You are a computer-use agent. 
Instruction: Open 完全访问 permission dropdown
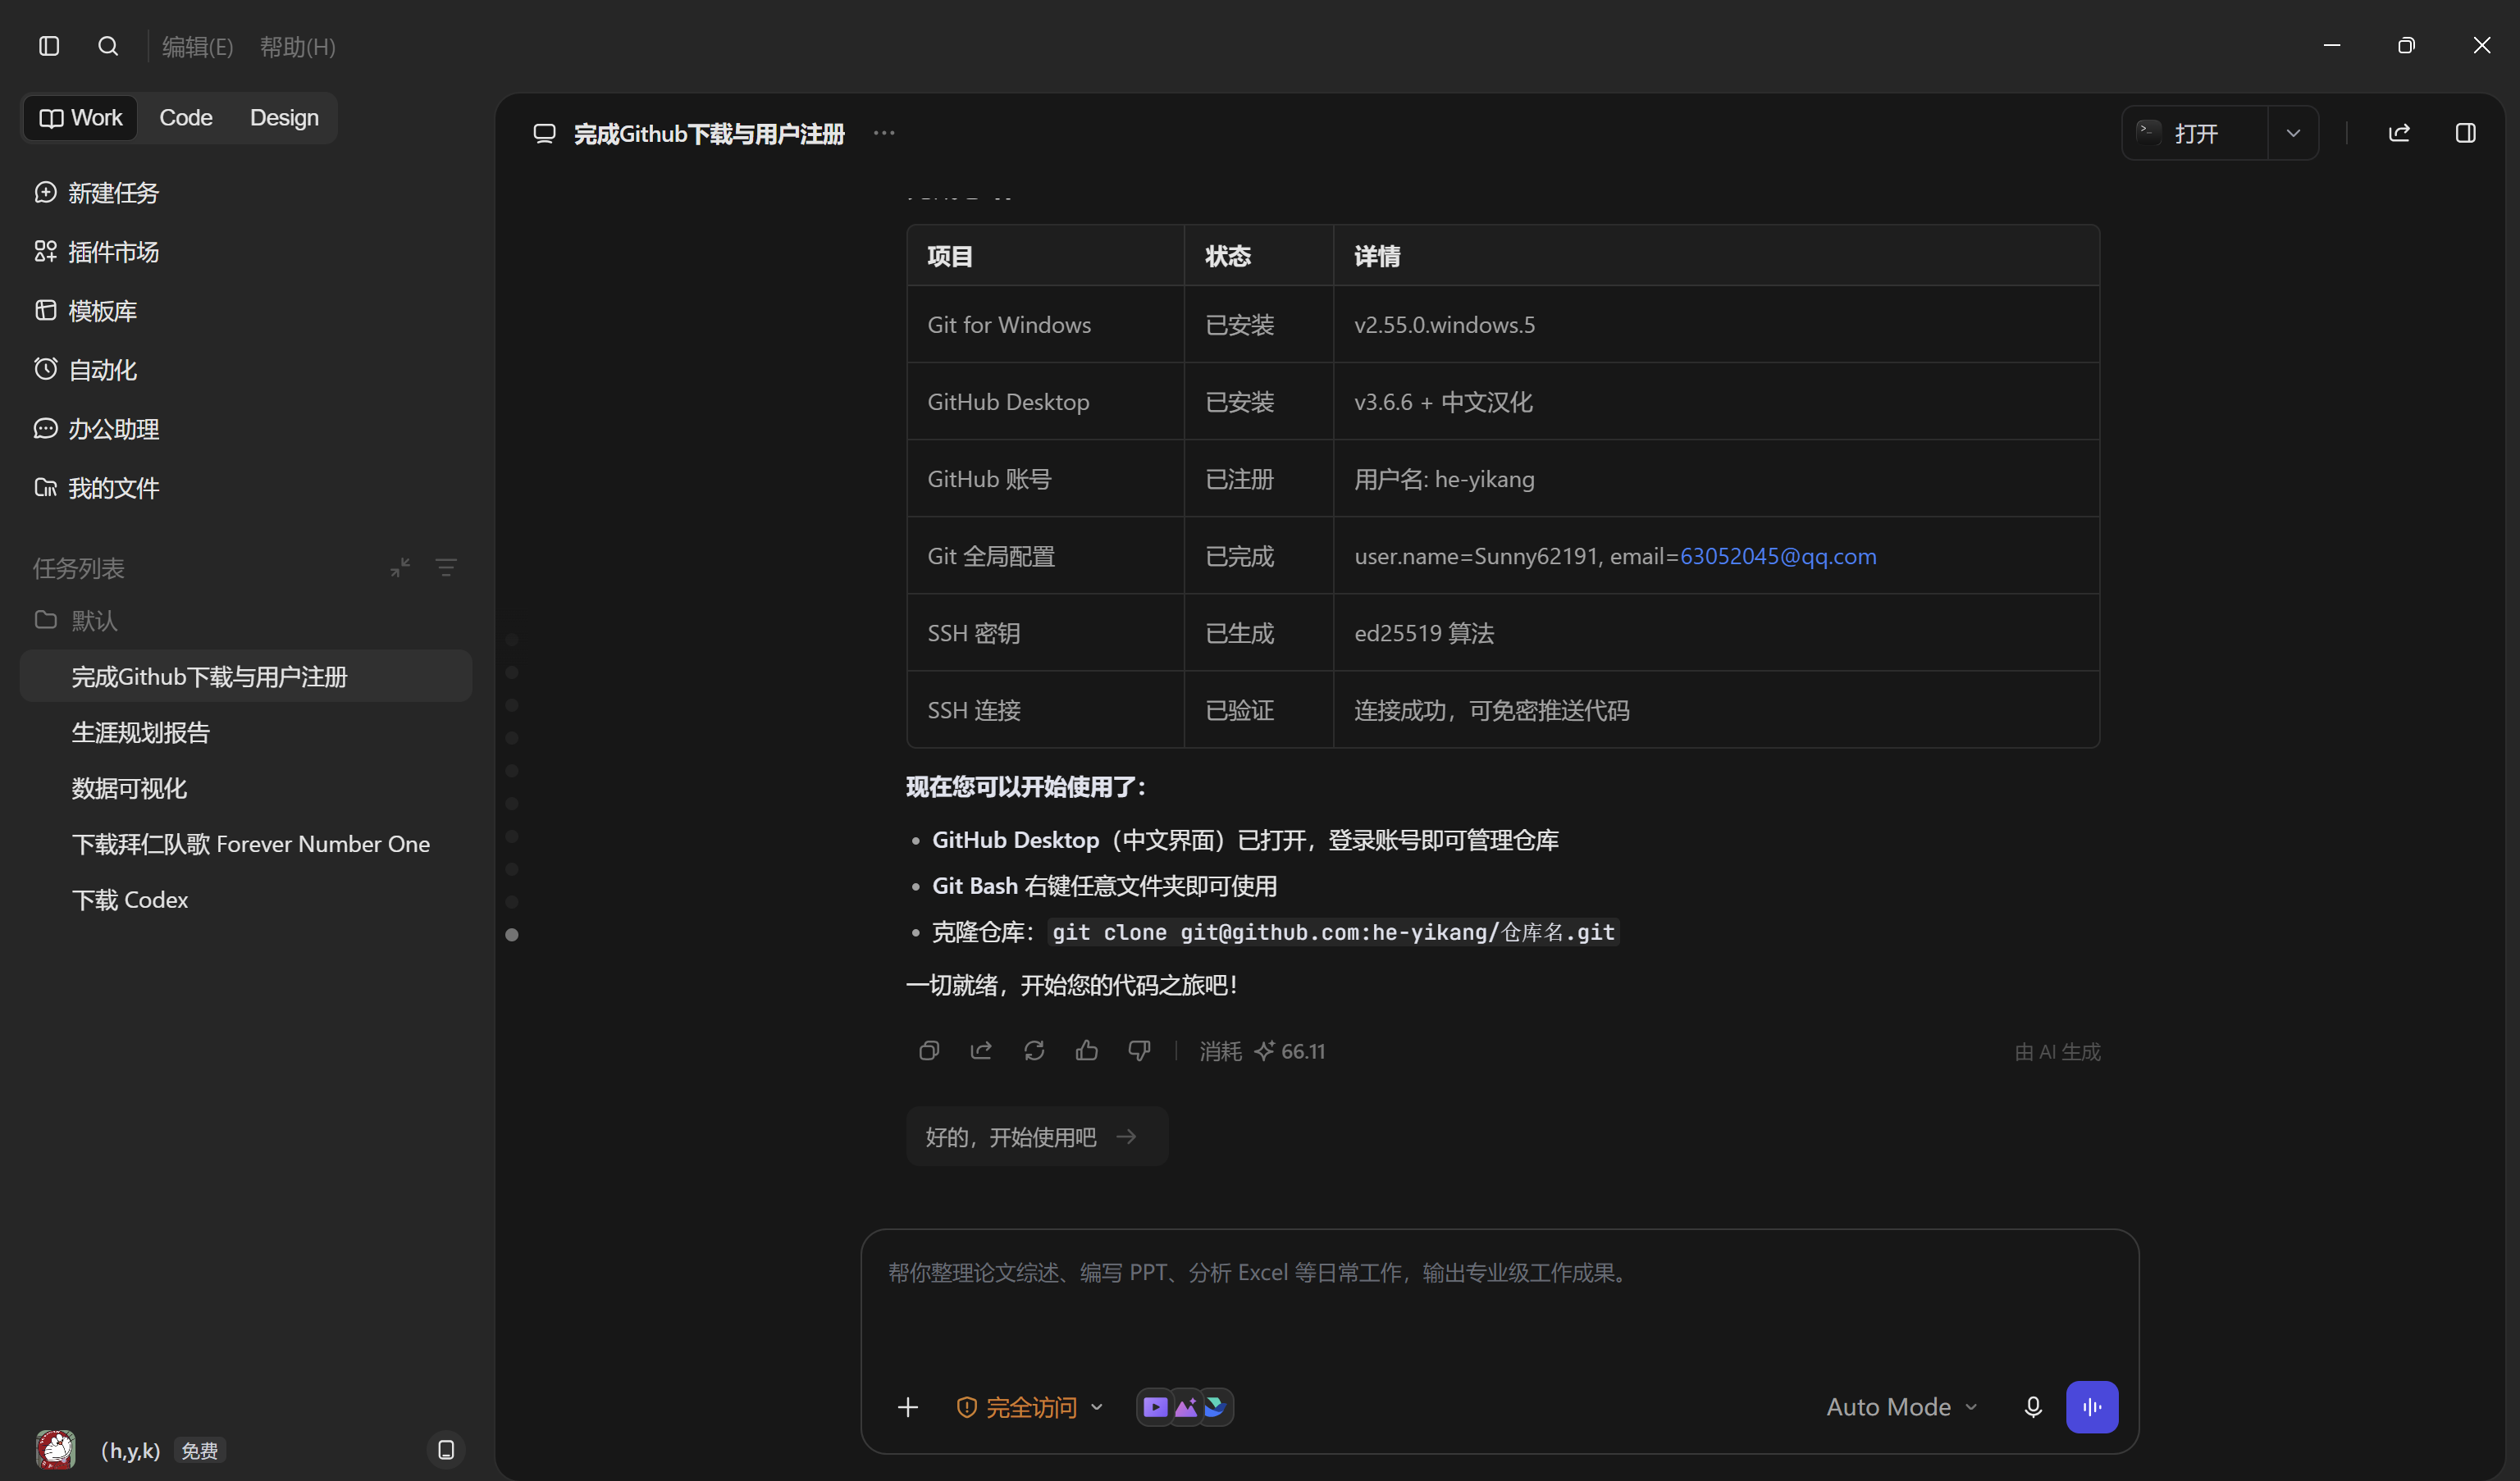1030,1408
